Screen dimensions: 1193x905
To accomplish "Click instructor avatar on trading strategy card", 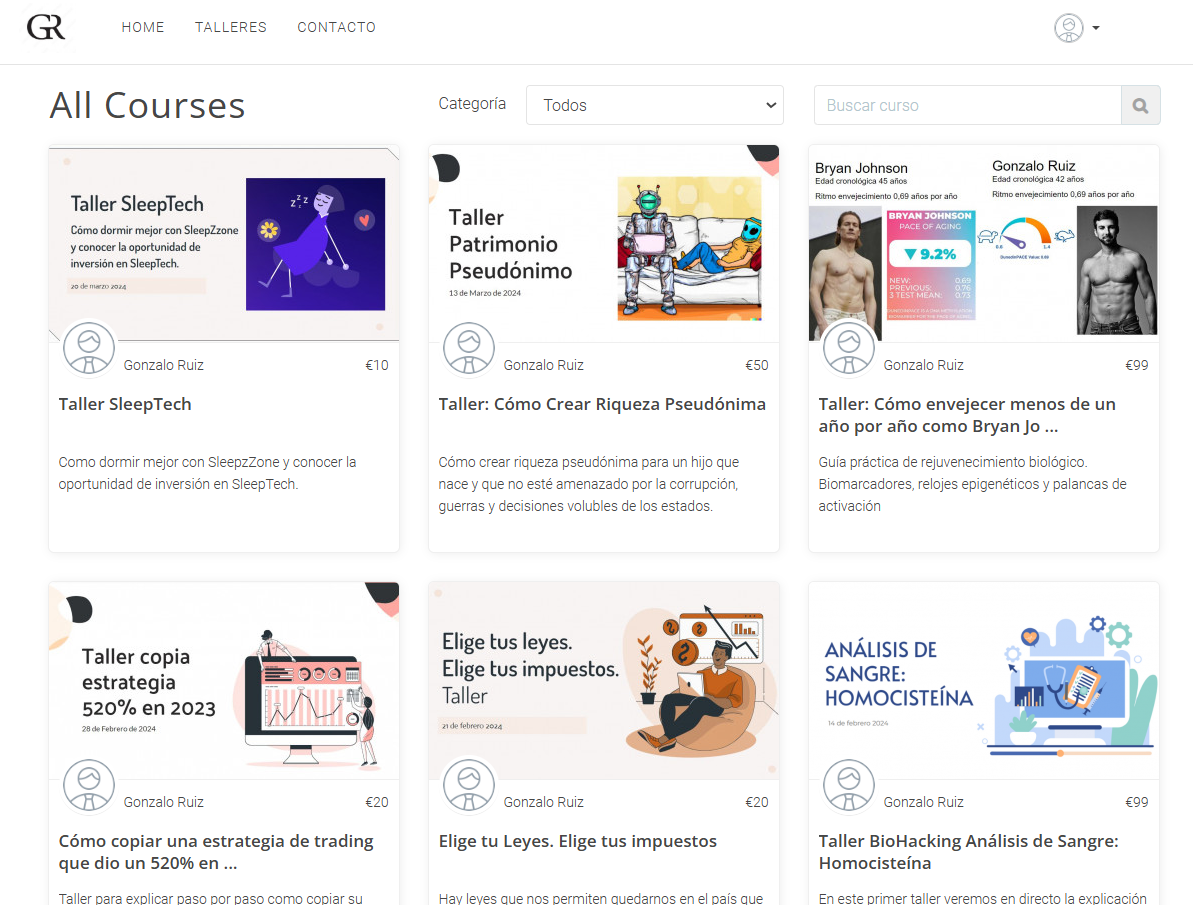I will coord(89,785).
